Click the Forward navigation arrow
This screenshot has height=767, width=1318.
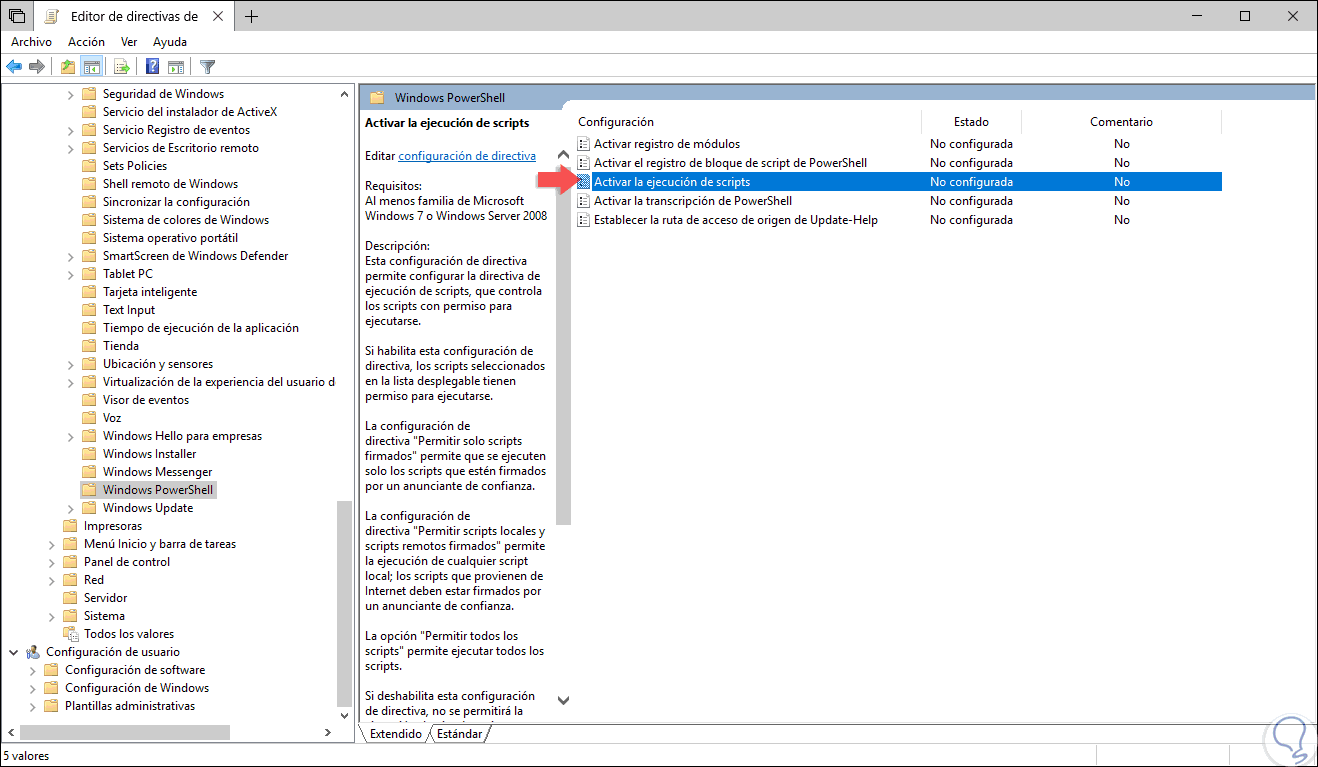tap(36, 66)
